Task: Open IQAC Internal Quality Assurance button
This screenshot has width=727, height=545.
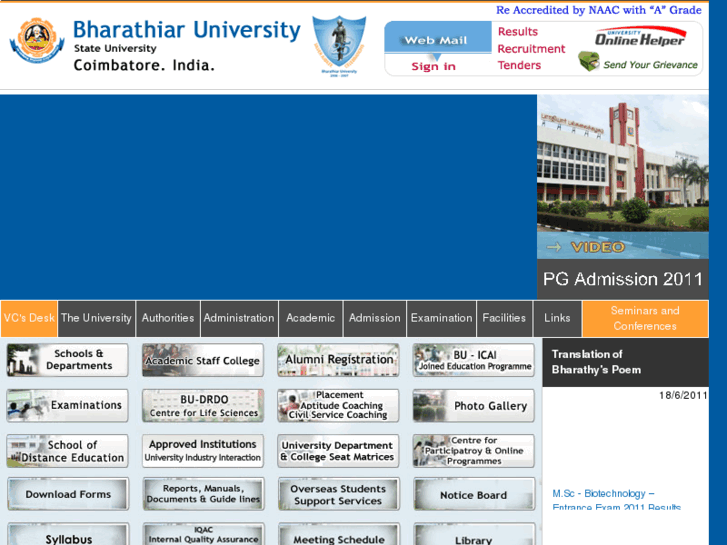Action: (204, 534)
